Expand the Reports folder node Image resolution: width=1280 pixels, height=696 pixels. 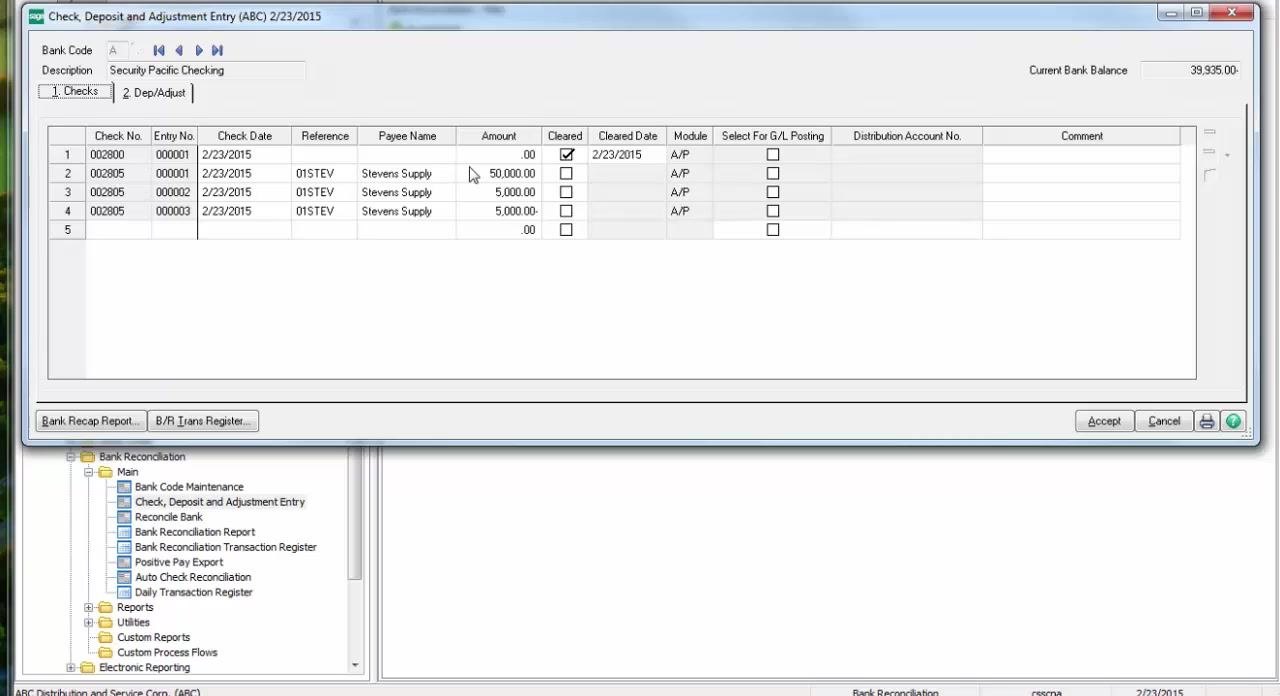pos(89,607)
